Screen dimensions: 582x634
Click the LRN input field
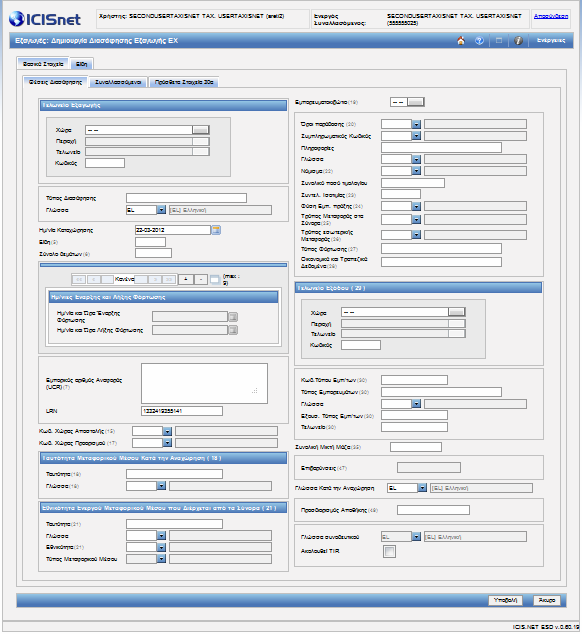coord(182,411)
